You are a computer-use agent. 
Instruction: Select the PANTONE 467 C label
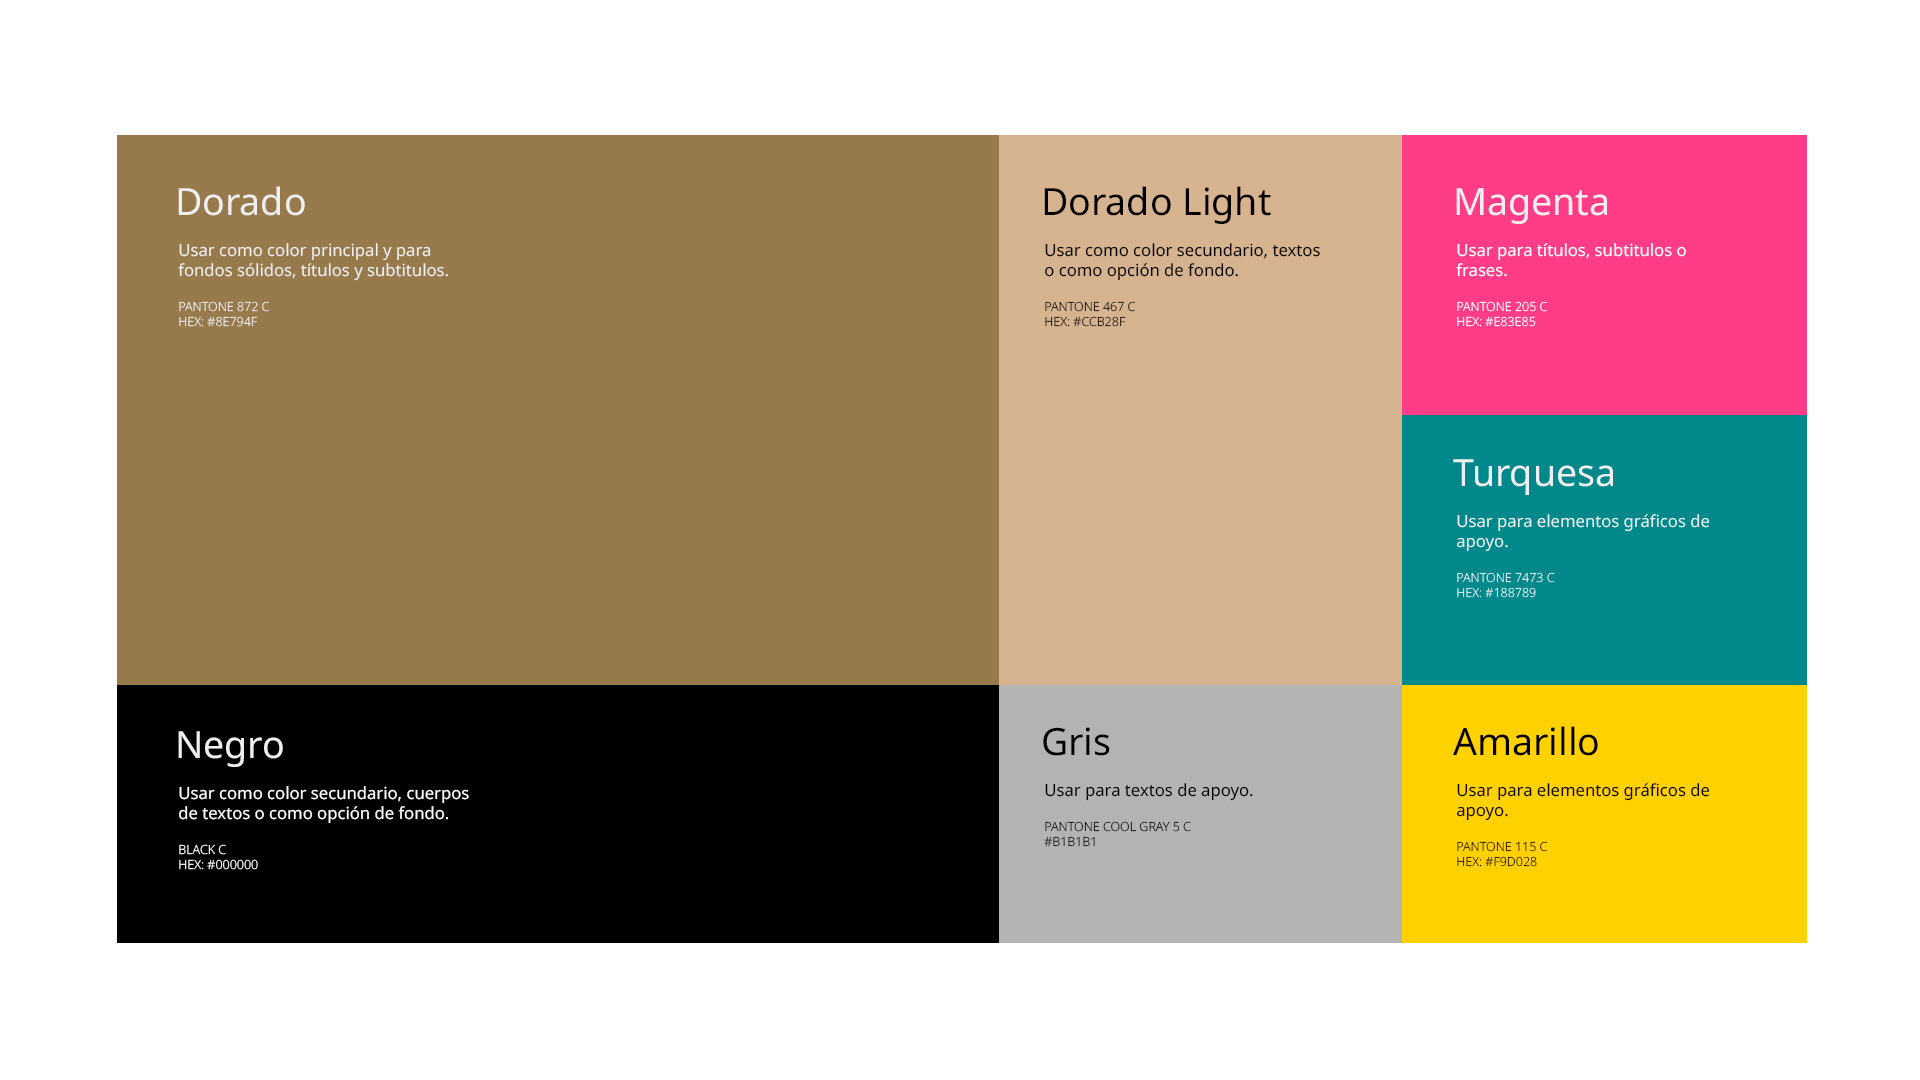click(1089, 307)
